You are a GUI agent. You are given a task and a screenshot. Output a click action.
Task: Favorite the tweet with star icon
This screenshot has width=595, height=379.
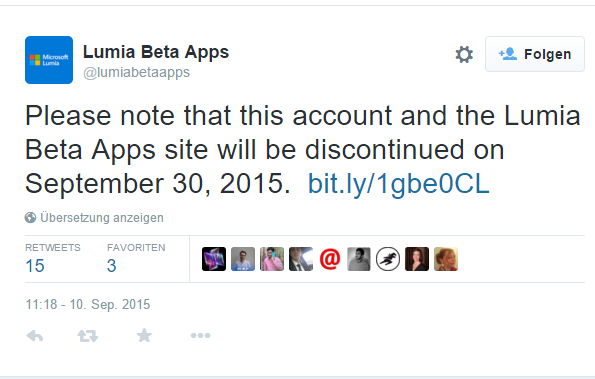tap(144, 335)
